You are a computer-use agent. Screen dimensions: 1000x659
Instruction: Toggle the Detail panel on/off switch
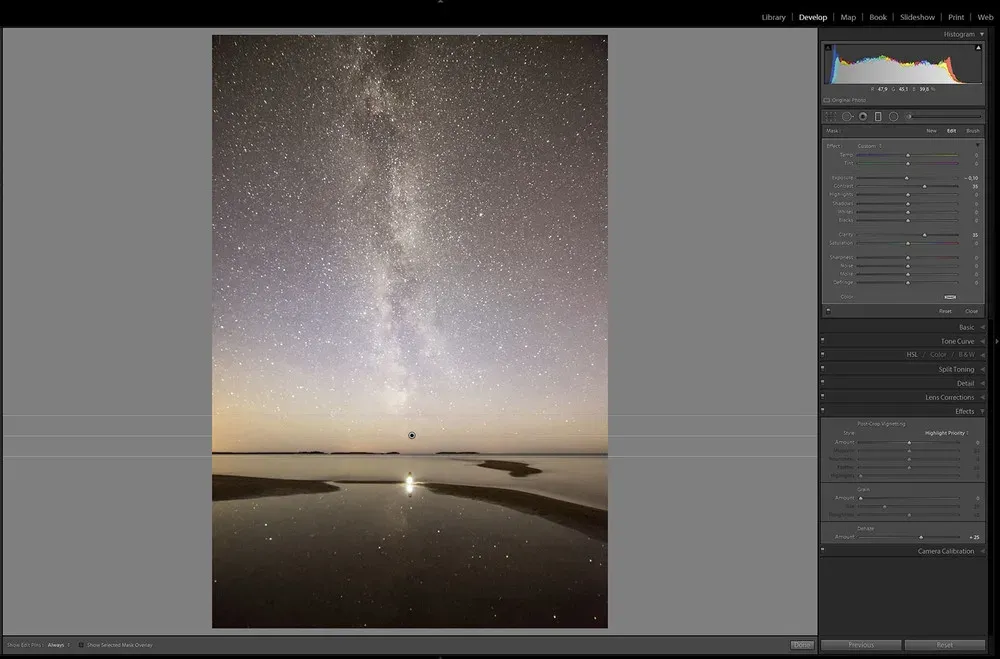point(823,383)
